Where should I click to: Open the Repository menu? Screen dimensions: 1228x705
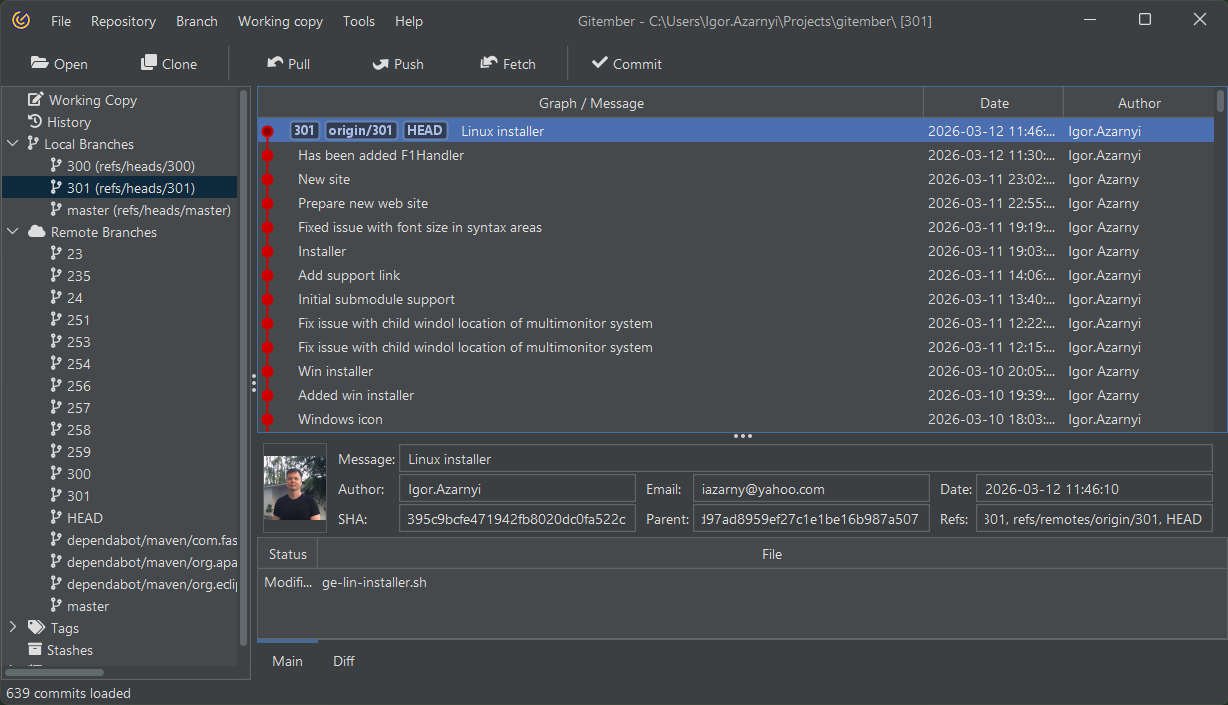123,21
